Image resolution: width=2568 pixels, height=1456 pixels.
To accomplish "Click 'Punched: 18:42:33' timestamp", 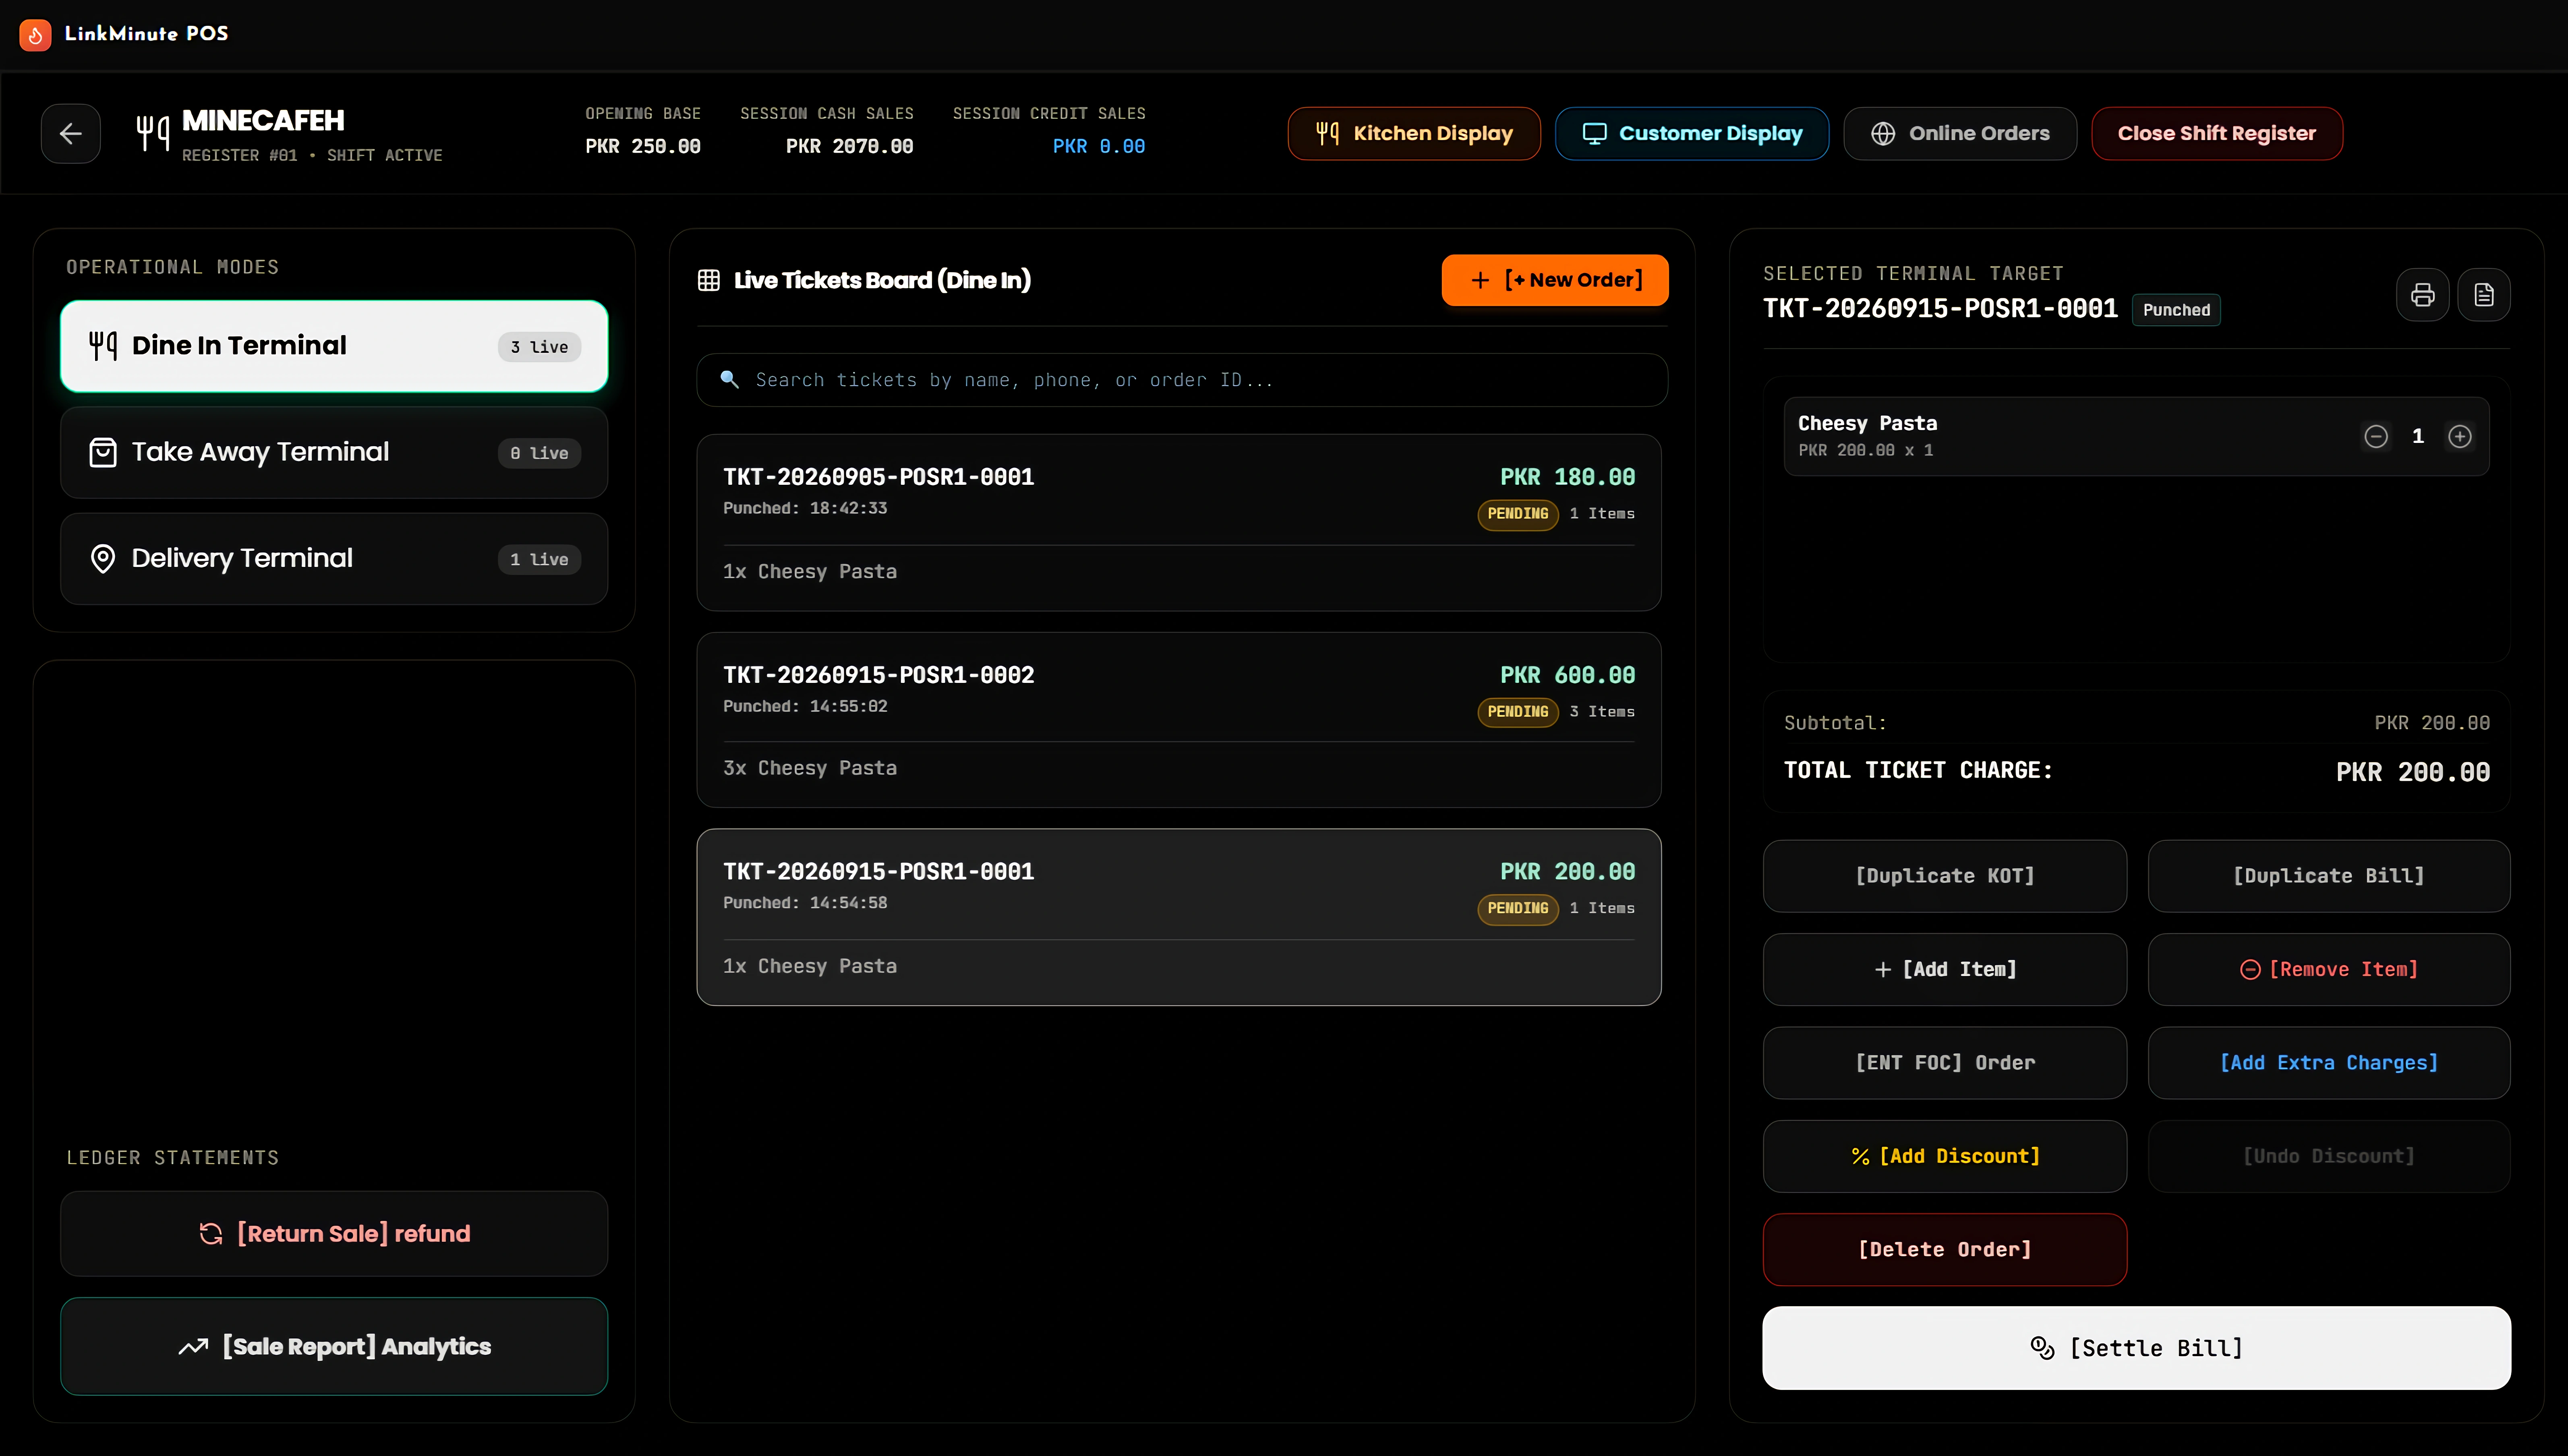I will 805,508.
